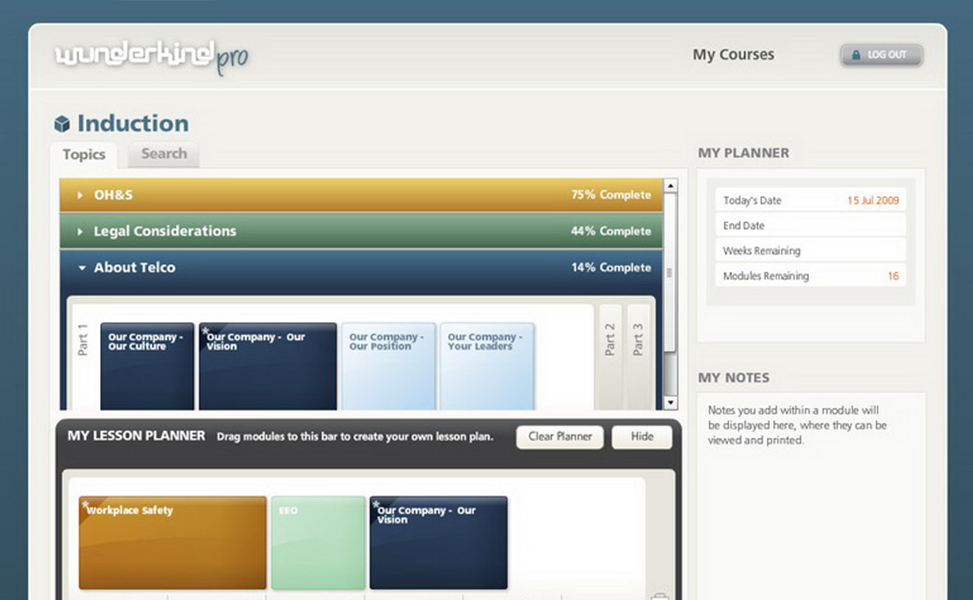The height and width of the screenshot is (600, 973).
Task: Click the Induction cube icon
Action: (62, 124)
